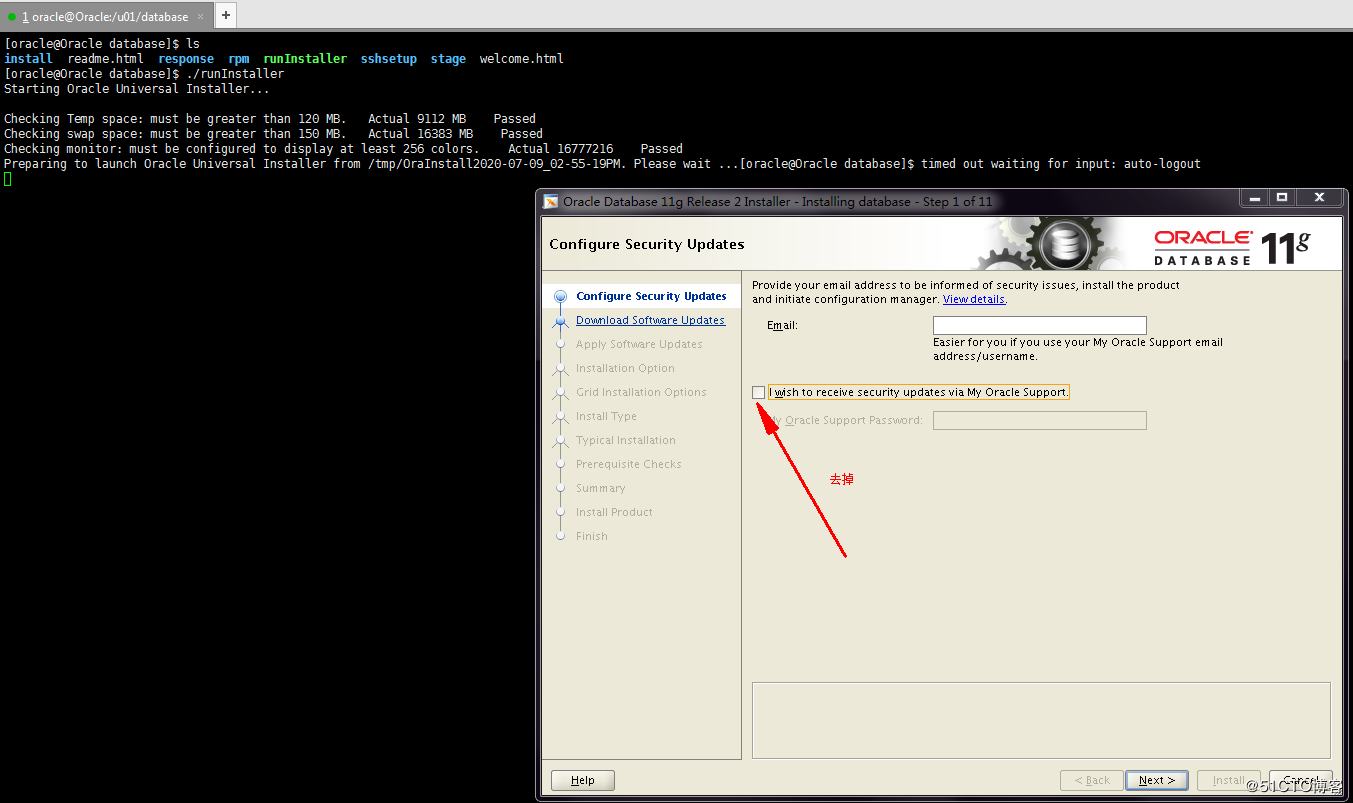The image size is (1353, 803).
Task: Select the Prerequisite Checks step in sidebar
Action: tap(628, 464)
